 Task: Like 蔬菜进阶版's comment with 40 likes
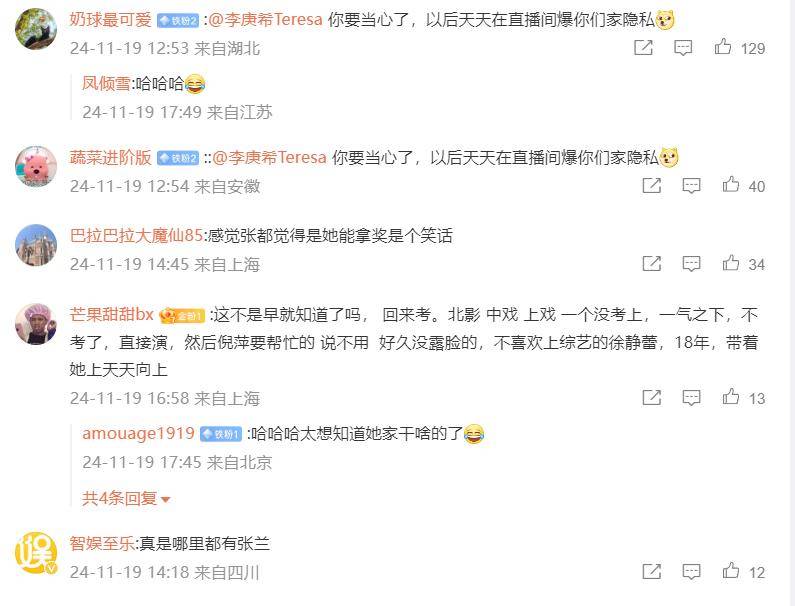coord(731,185)
